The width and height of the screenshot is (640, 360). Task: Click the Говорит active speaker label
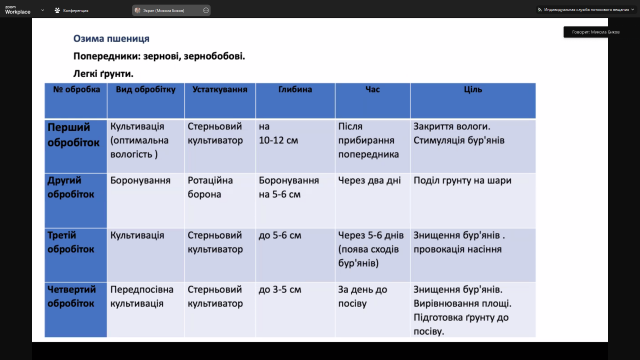[x=596, y=32]
